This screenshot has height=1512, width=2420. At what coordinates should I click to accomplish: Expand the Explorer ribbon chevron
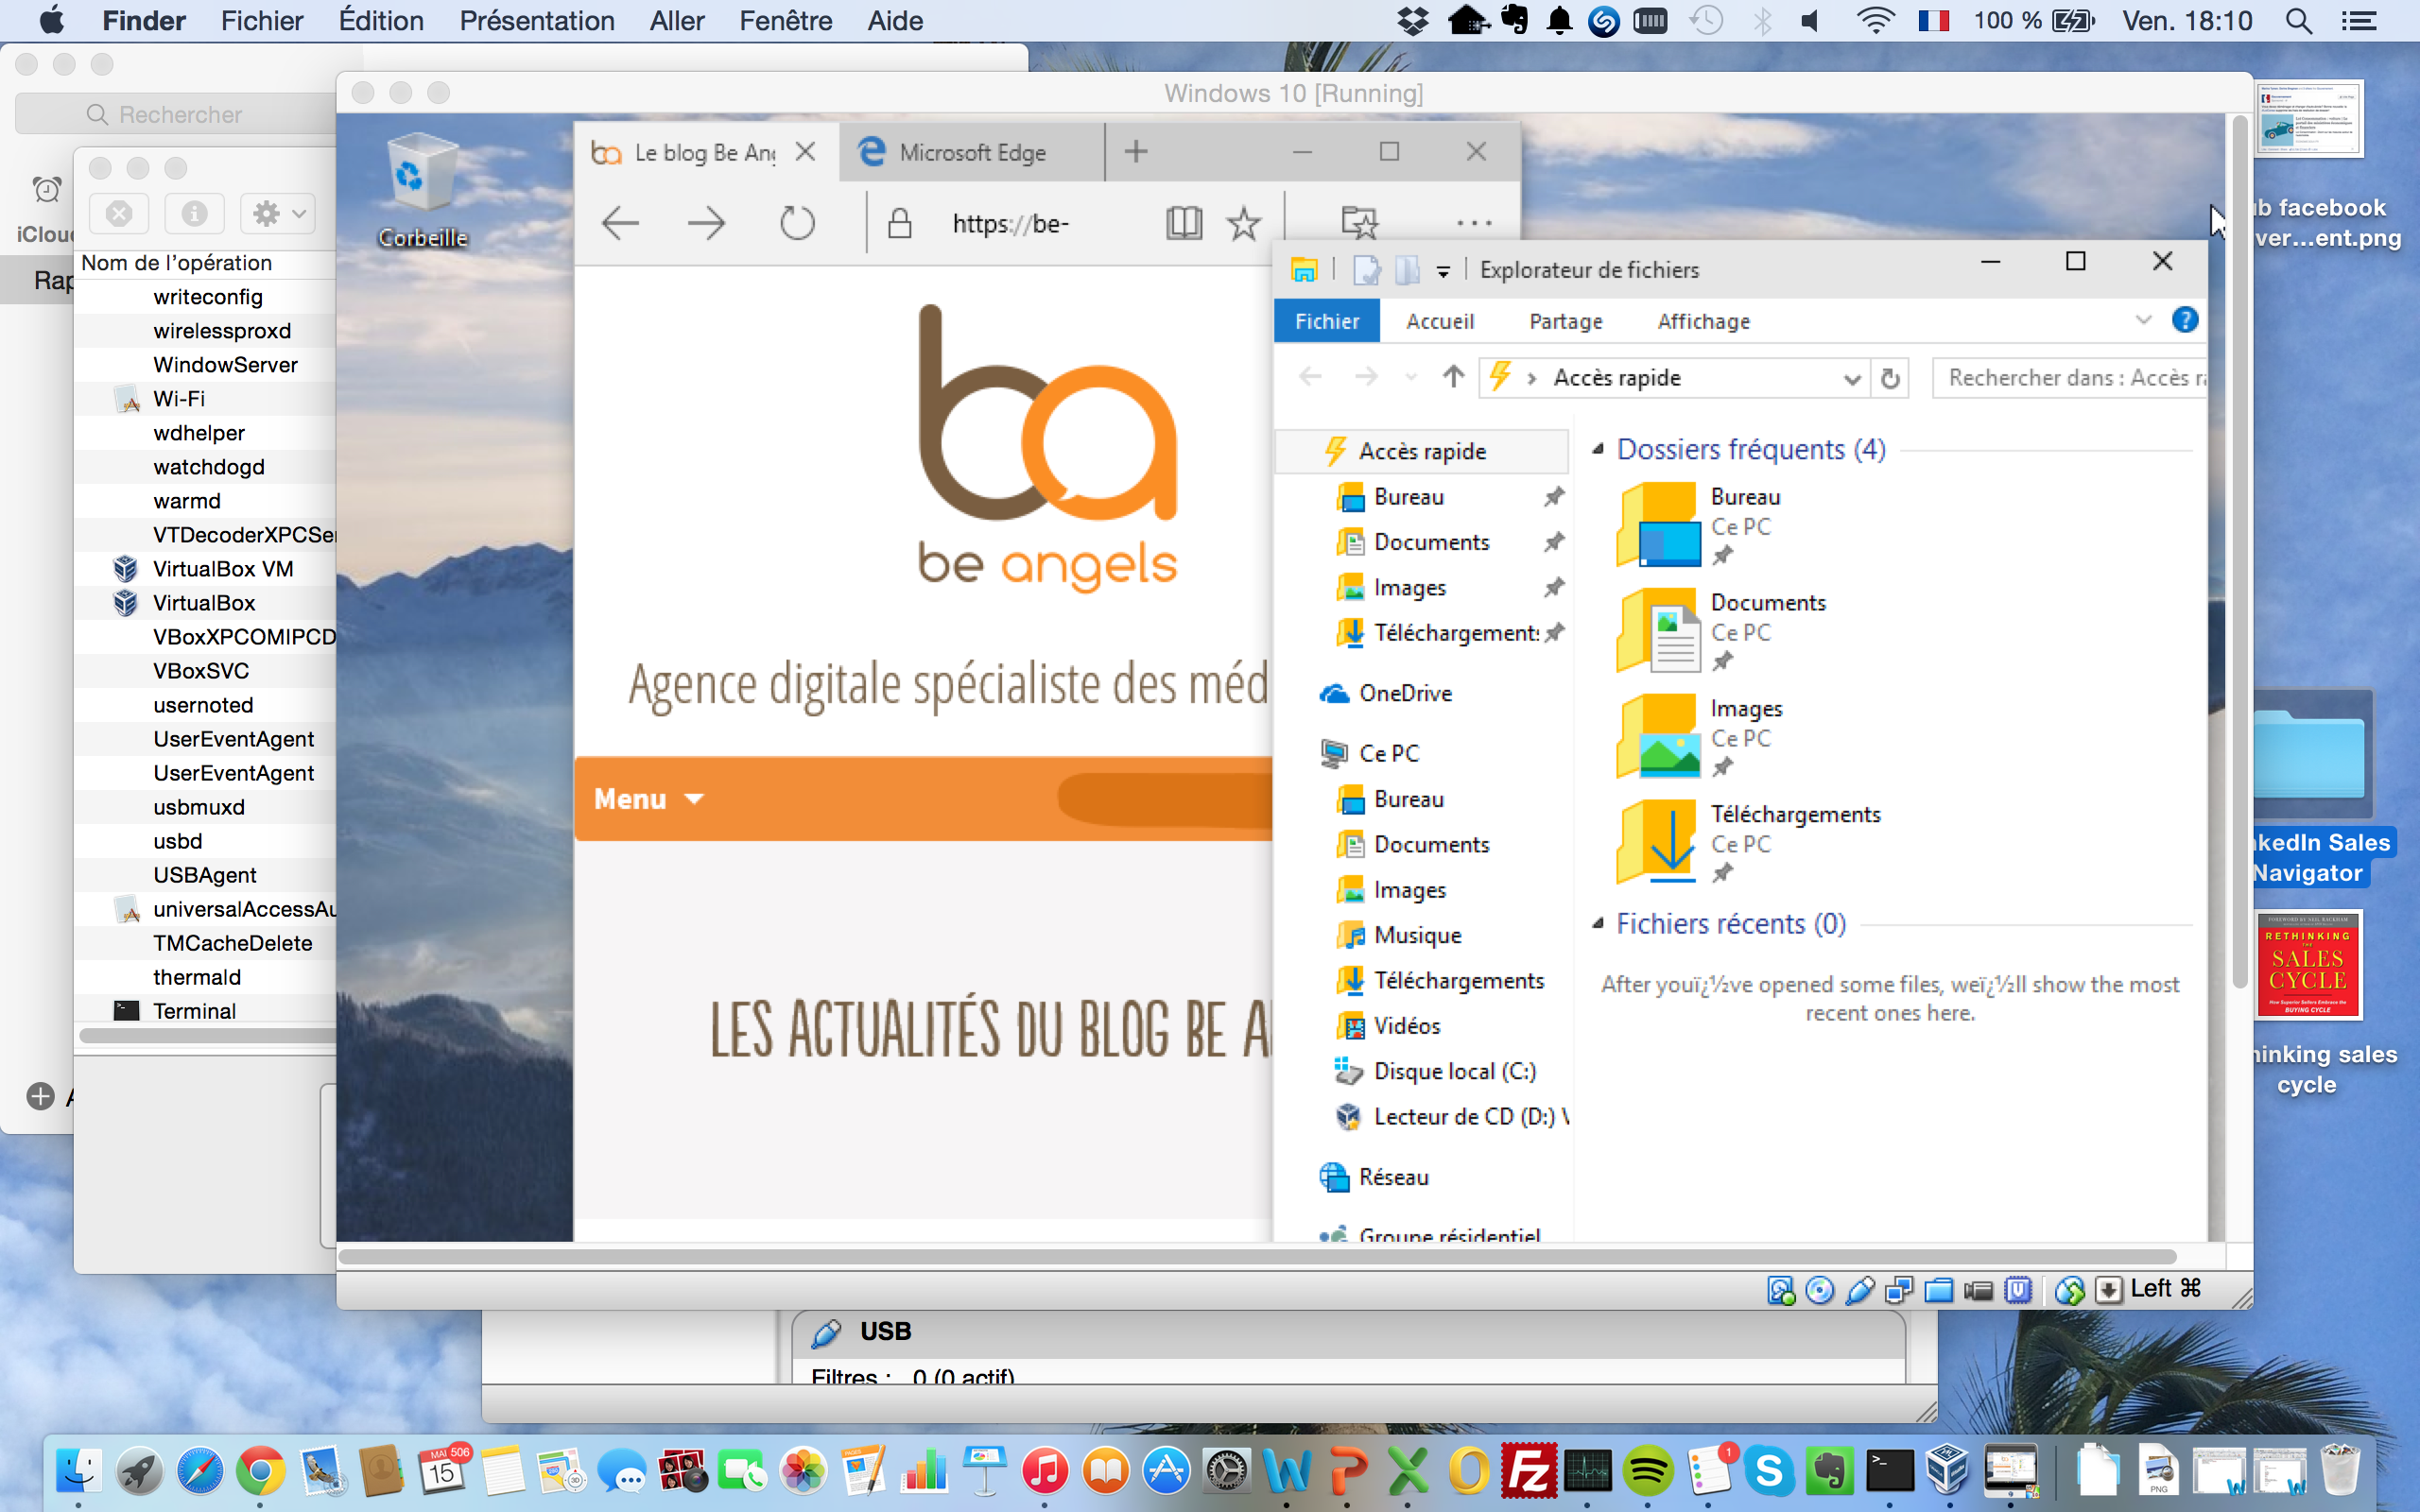2143,320
